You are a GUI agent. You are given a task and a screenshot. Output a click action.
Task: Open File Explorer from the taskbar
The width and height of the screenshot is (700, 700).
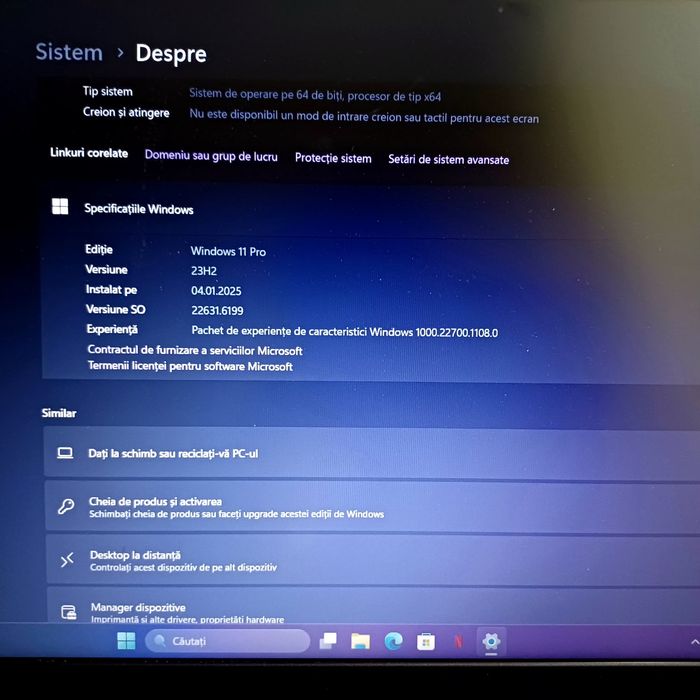pyautogui.click(x=360, y=641)
